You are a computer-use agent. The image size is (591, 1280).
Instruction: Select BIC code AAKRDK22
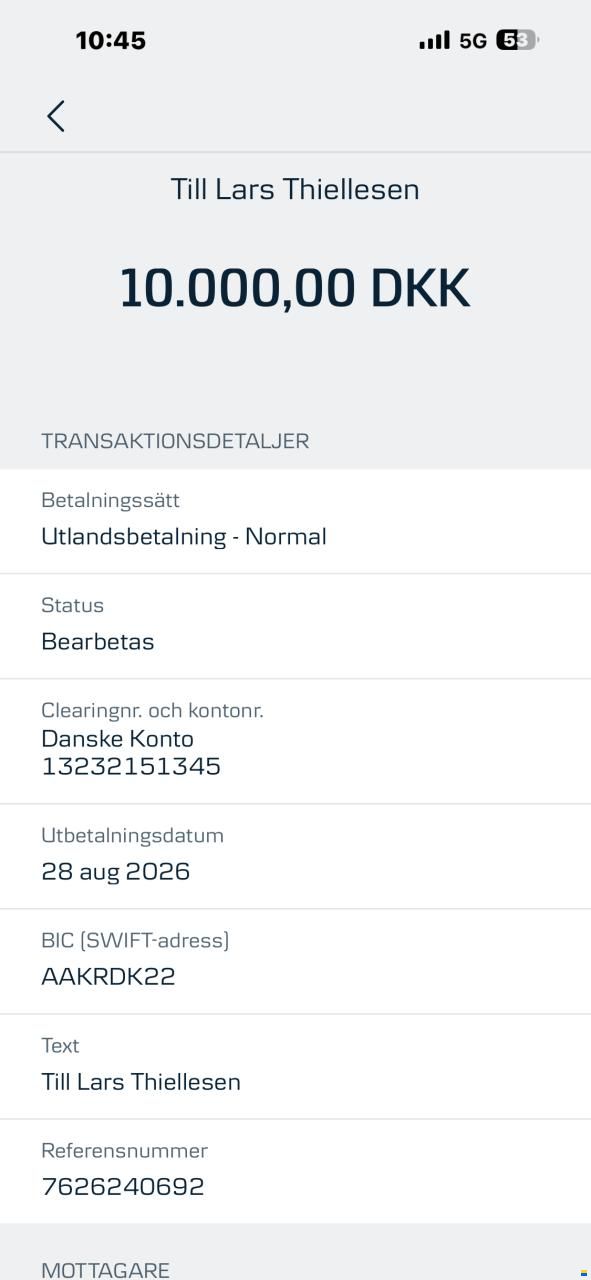click(108, 977)
